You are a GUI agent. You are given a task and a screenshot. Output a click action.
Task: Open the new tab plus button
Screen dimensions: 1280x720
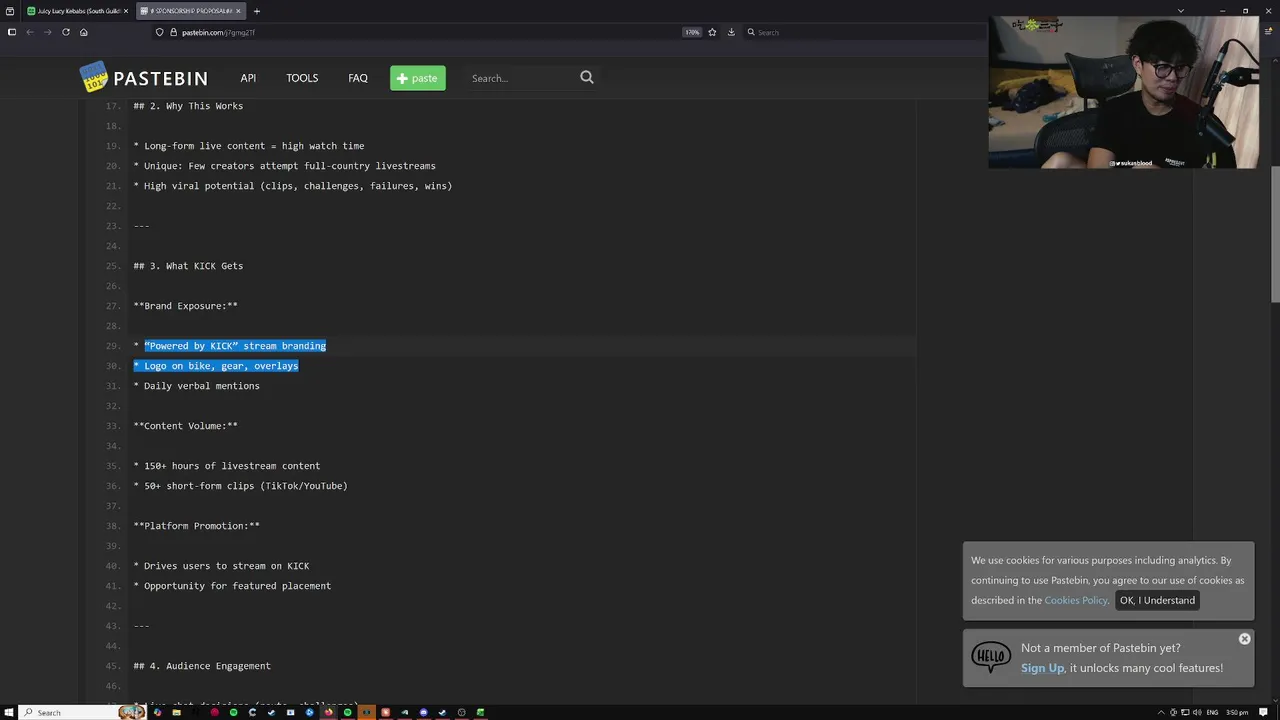(x=257, y=11)
